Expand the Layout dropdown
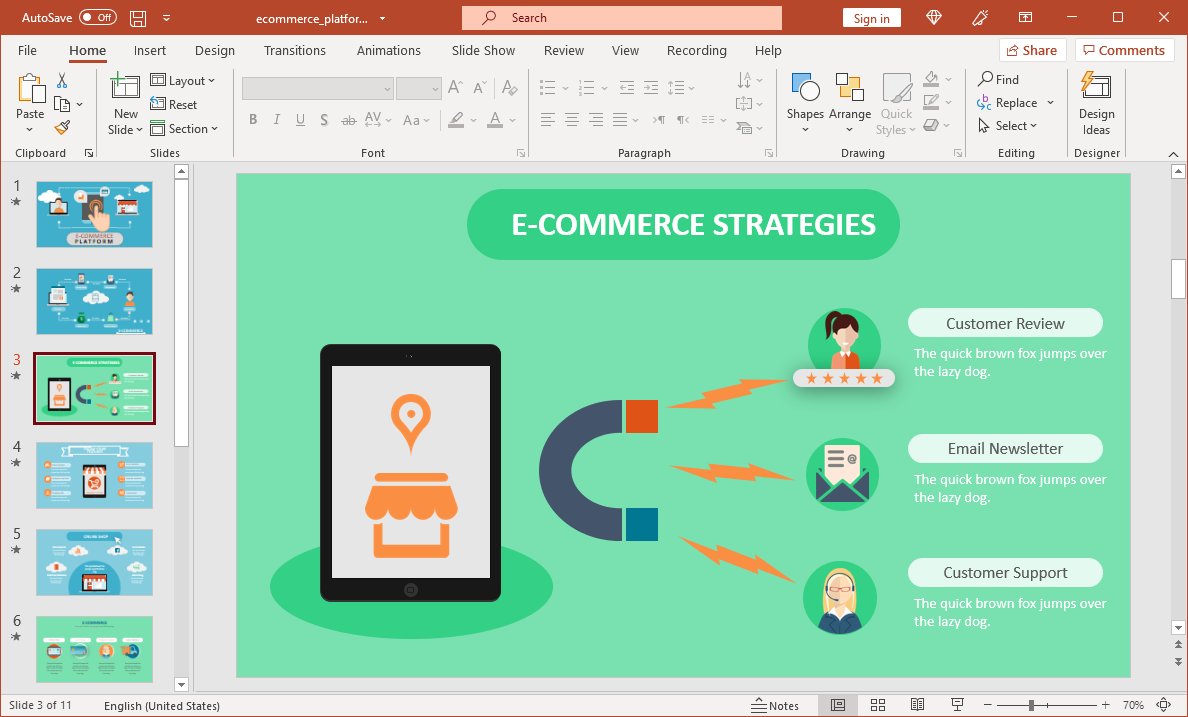This screenshot has height=717, width=1188. [183, 81]
